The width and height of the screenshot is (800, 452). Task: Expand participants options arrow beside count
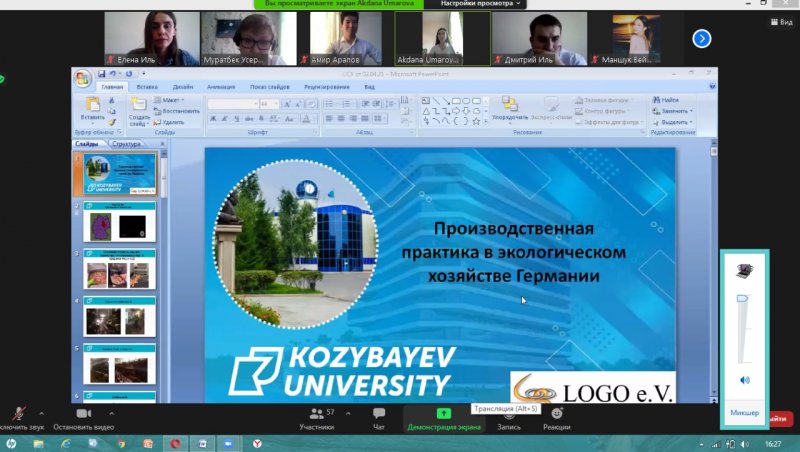348,413
